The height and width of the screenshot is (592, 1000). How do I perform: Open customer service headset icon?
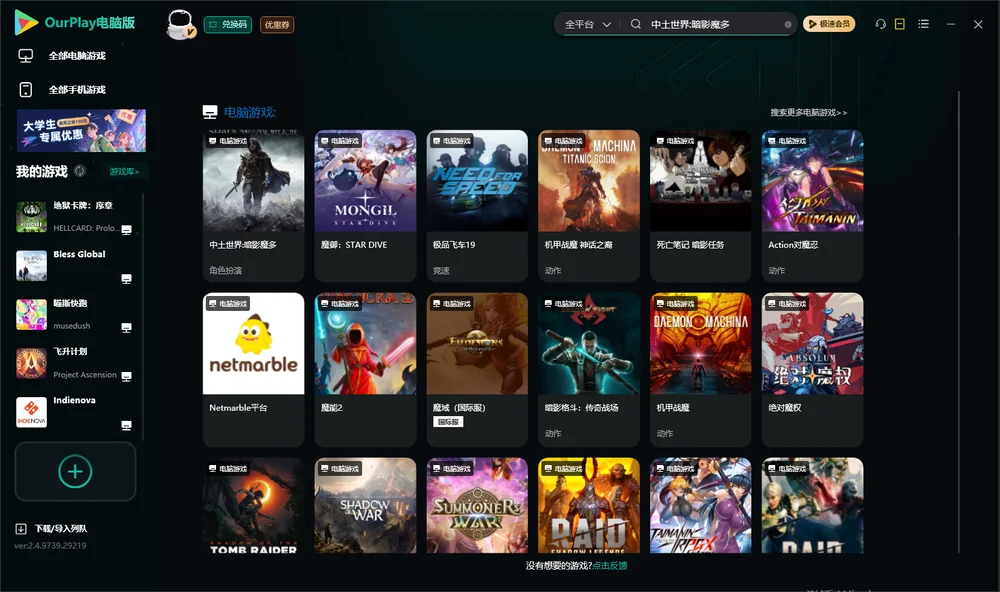tap(880, 24)
